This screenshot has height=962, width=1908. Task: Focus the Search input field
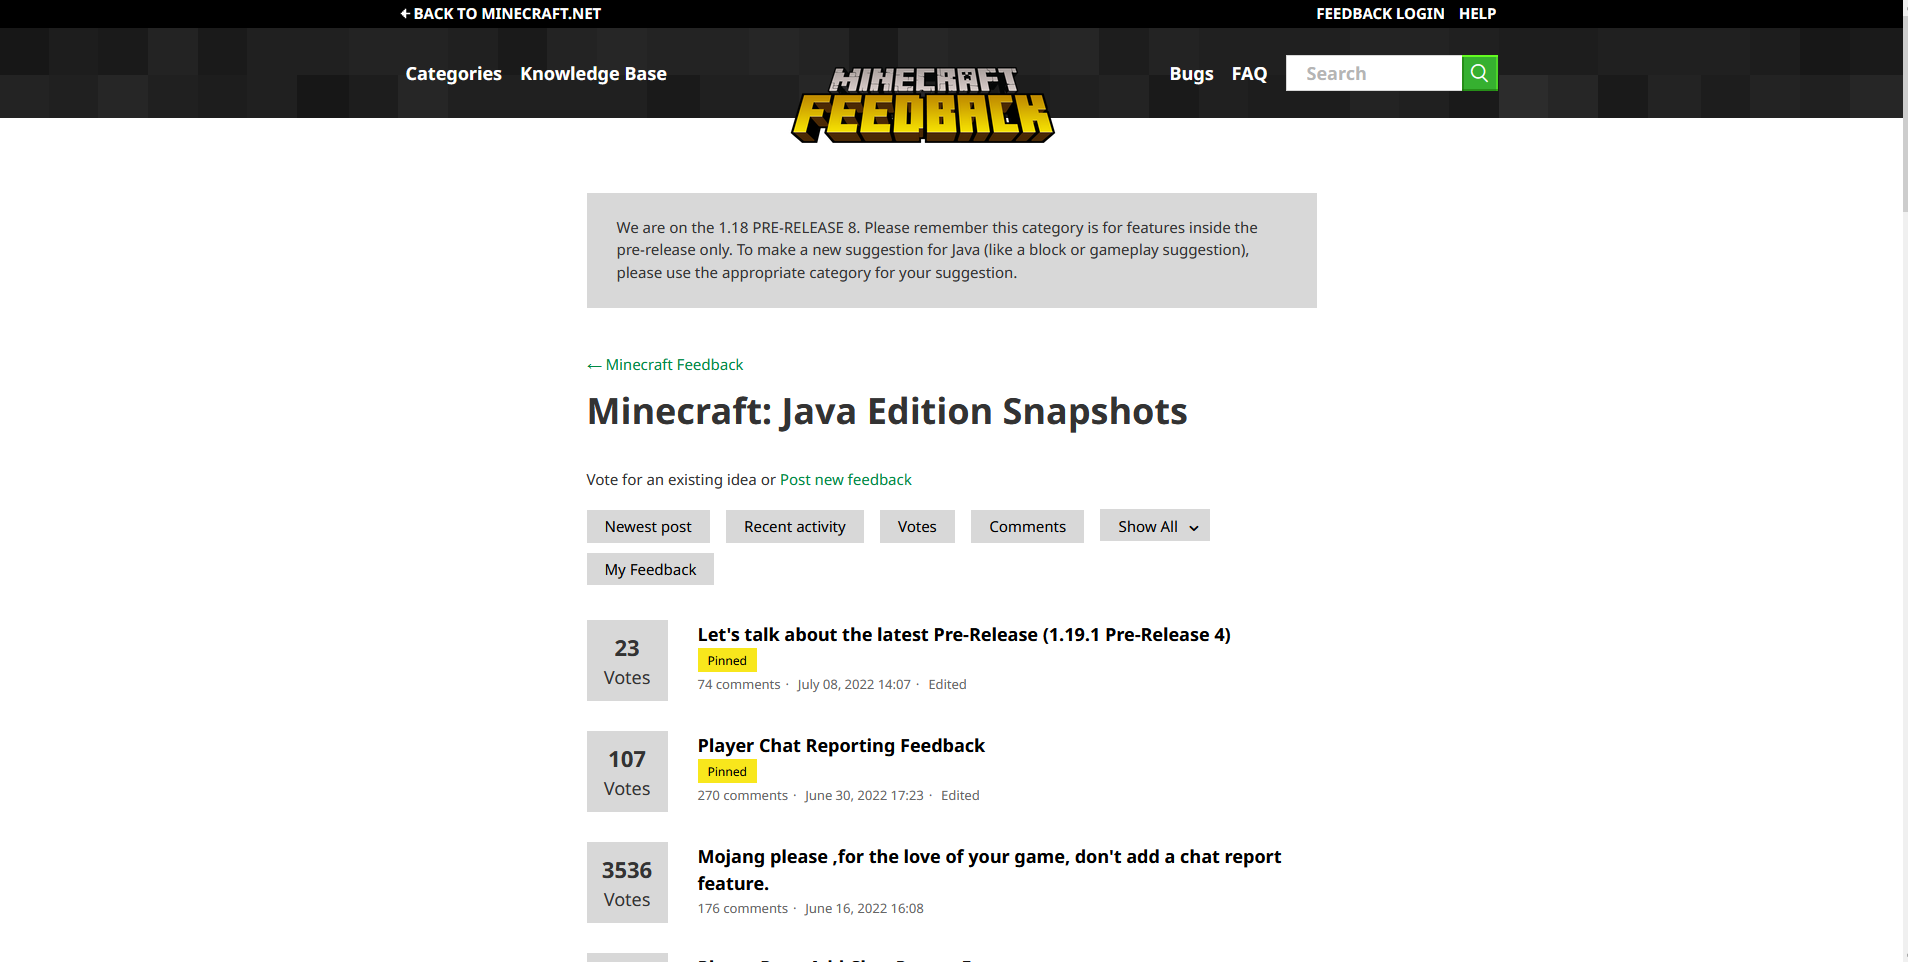[x=1374, y=73]
